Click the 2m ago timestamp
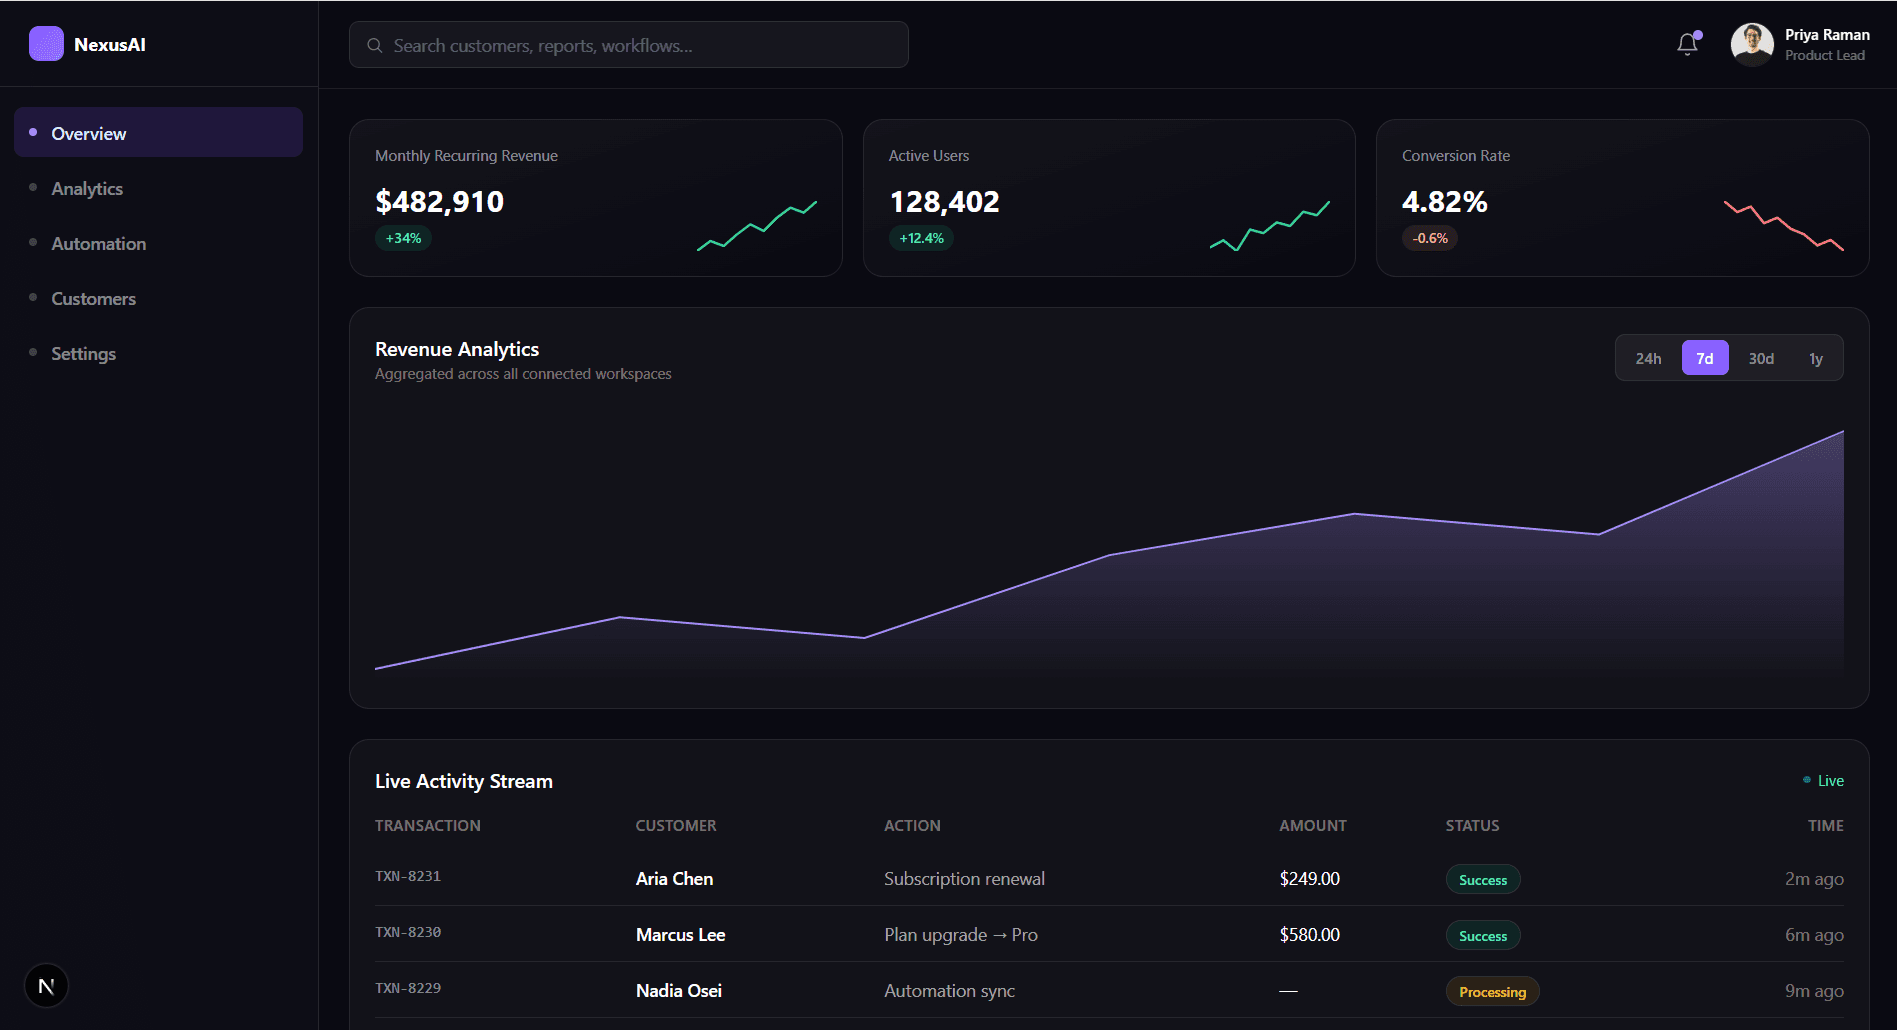 click(1814, 879)
